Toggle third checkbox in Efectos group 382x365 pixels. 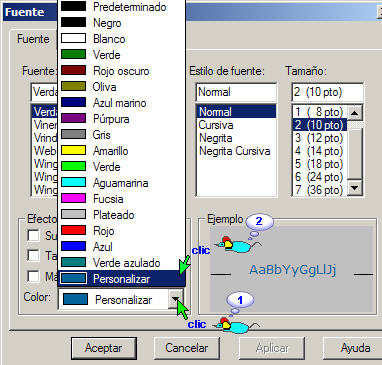click(x=33, y=276)
